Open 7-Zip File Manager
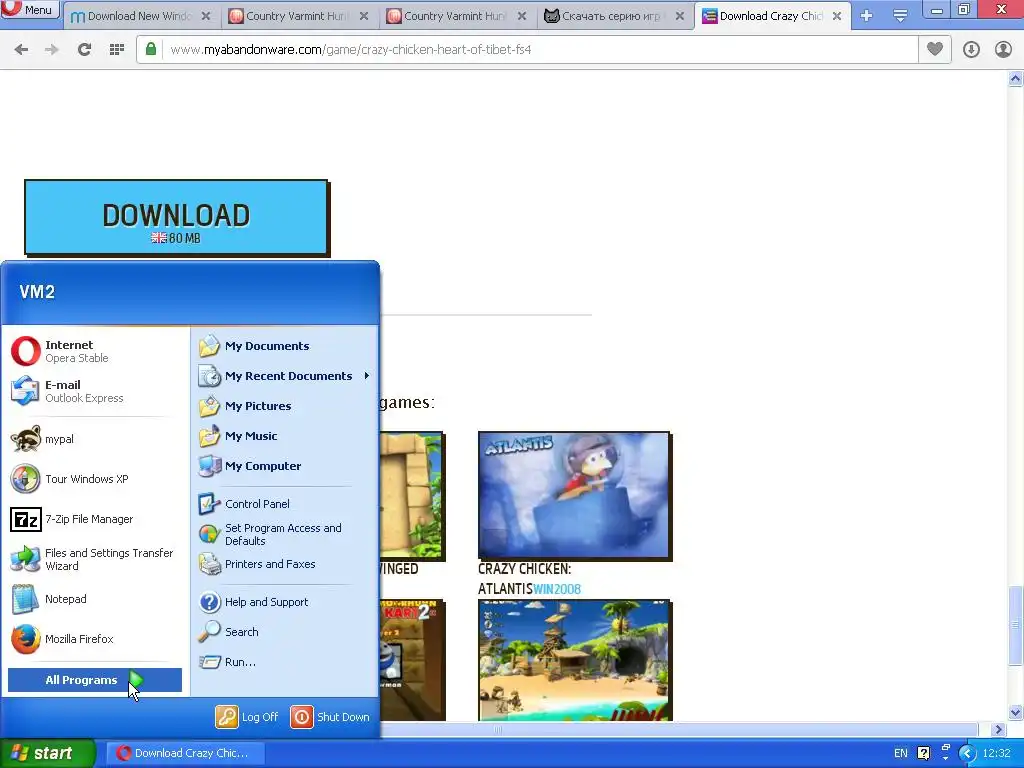 [95, 519]
